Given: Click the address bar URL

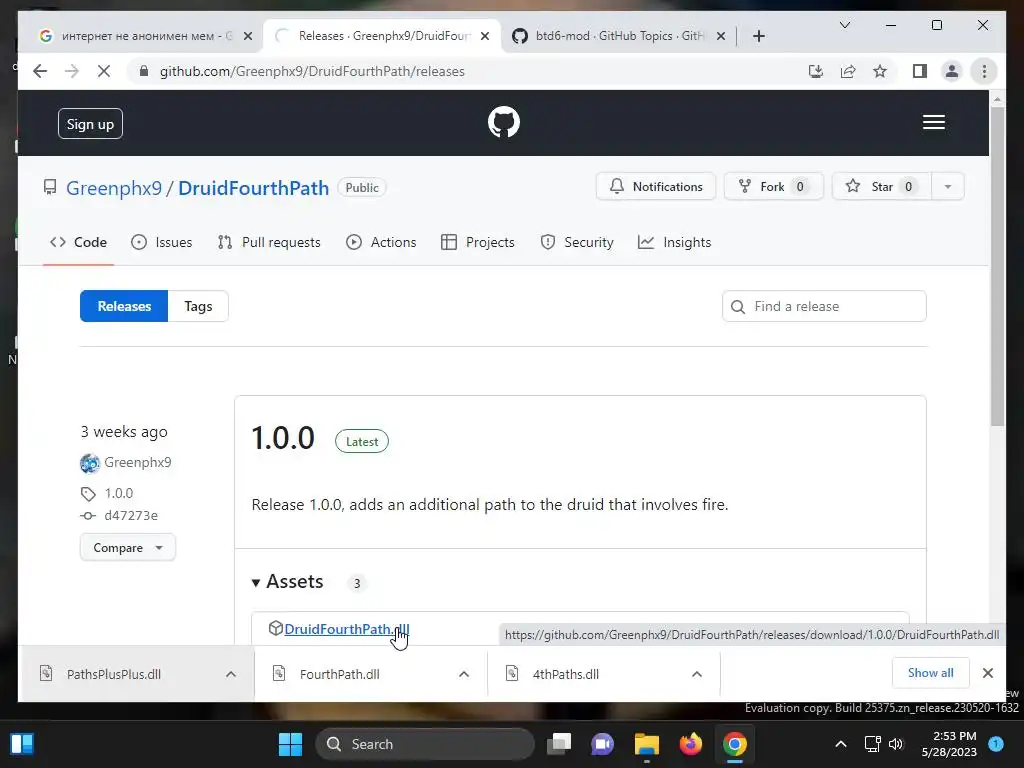Looking at the screenshot, I should click(x=312, y=71).
